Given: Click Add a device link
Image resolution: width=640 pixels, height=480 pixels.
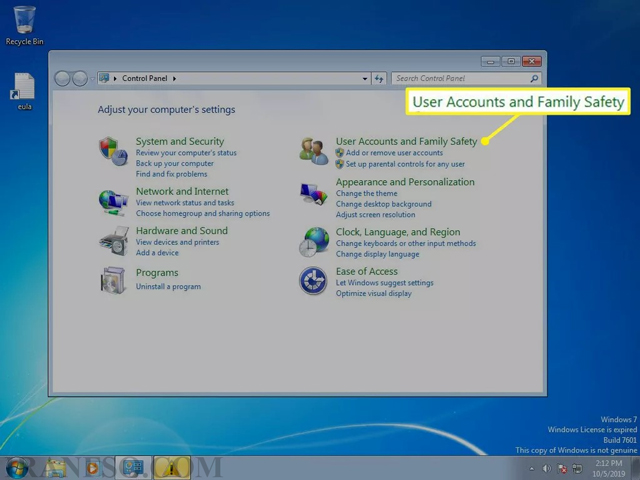Looking at the screenshot, I should (157, 253).
